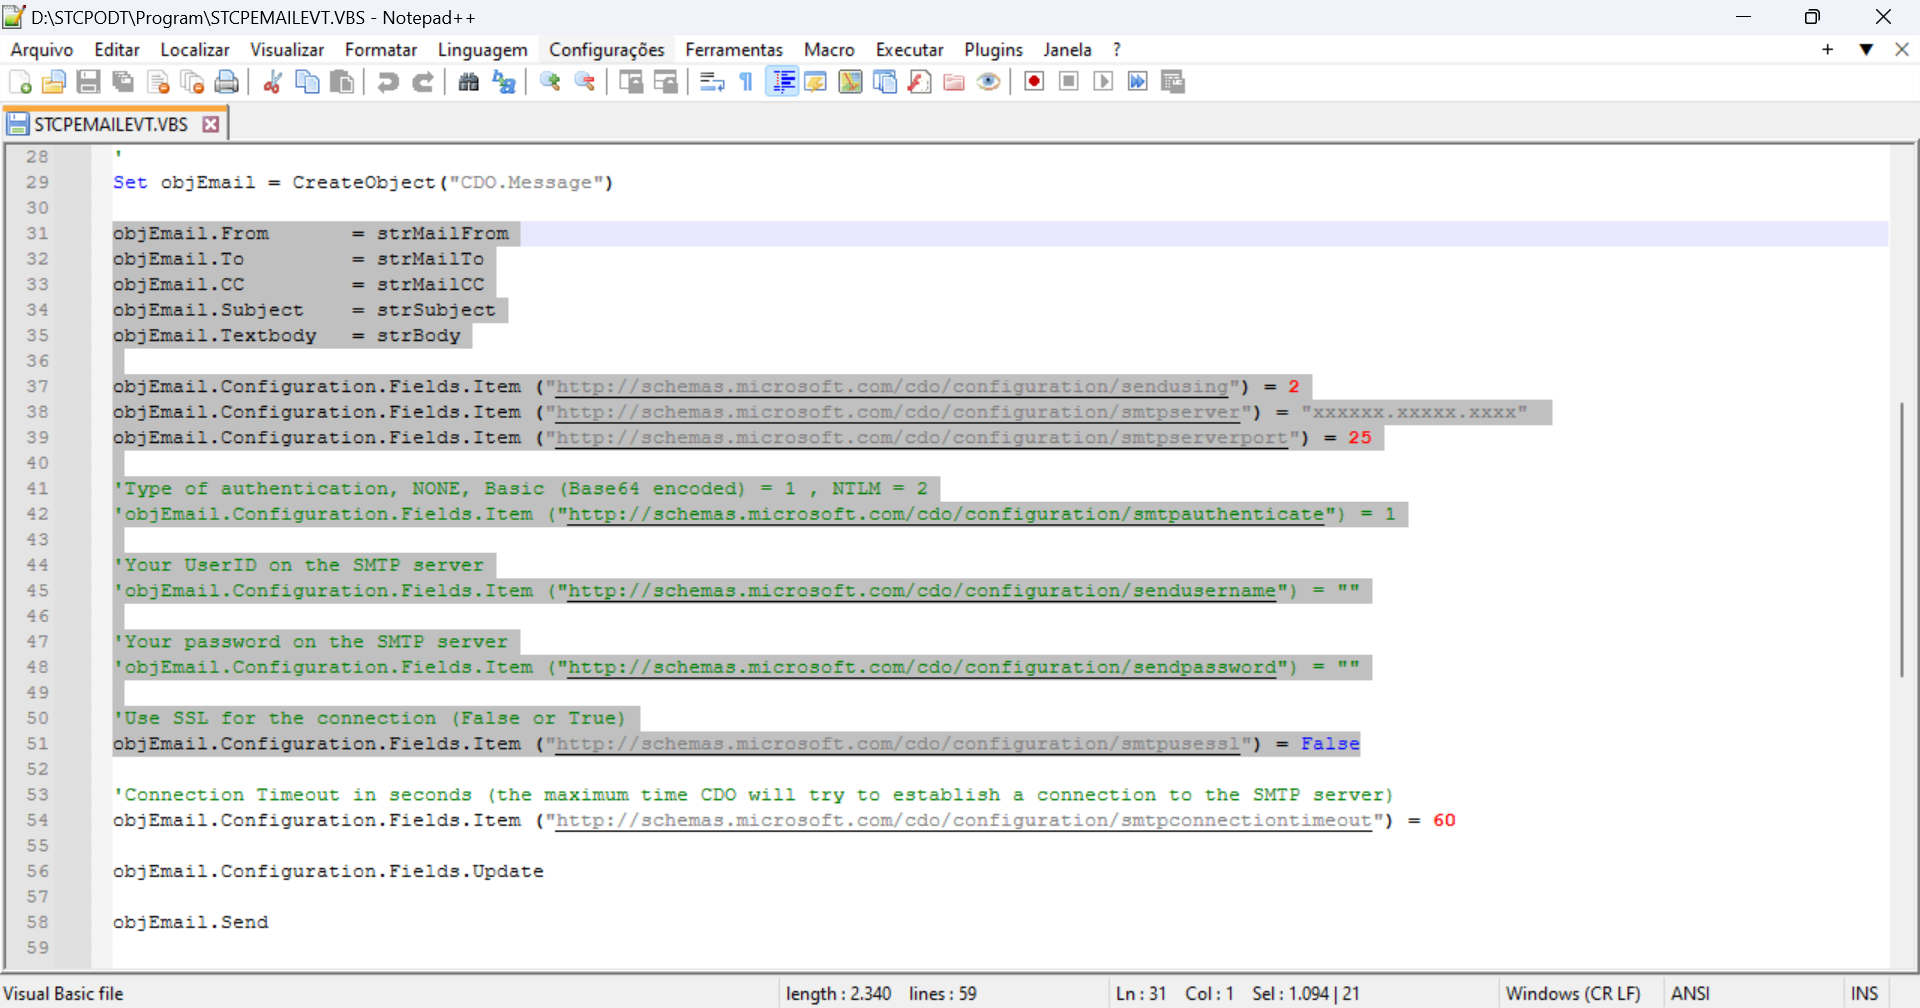The width and height of the screenshot is (1920, 1008).
Task: Click the sendusing schema URL link
Action: point(892,387)
